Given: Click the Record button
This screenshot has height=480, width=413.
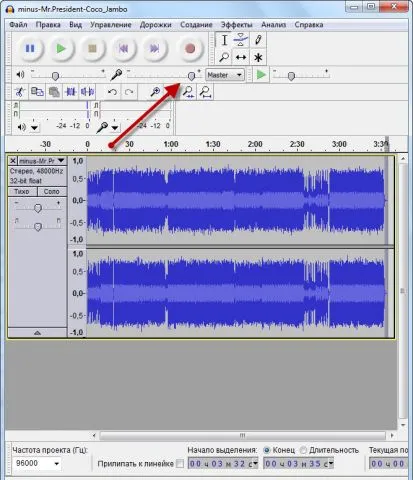Looking at the screenshot, I should pos(190,49).
